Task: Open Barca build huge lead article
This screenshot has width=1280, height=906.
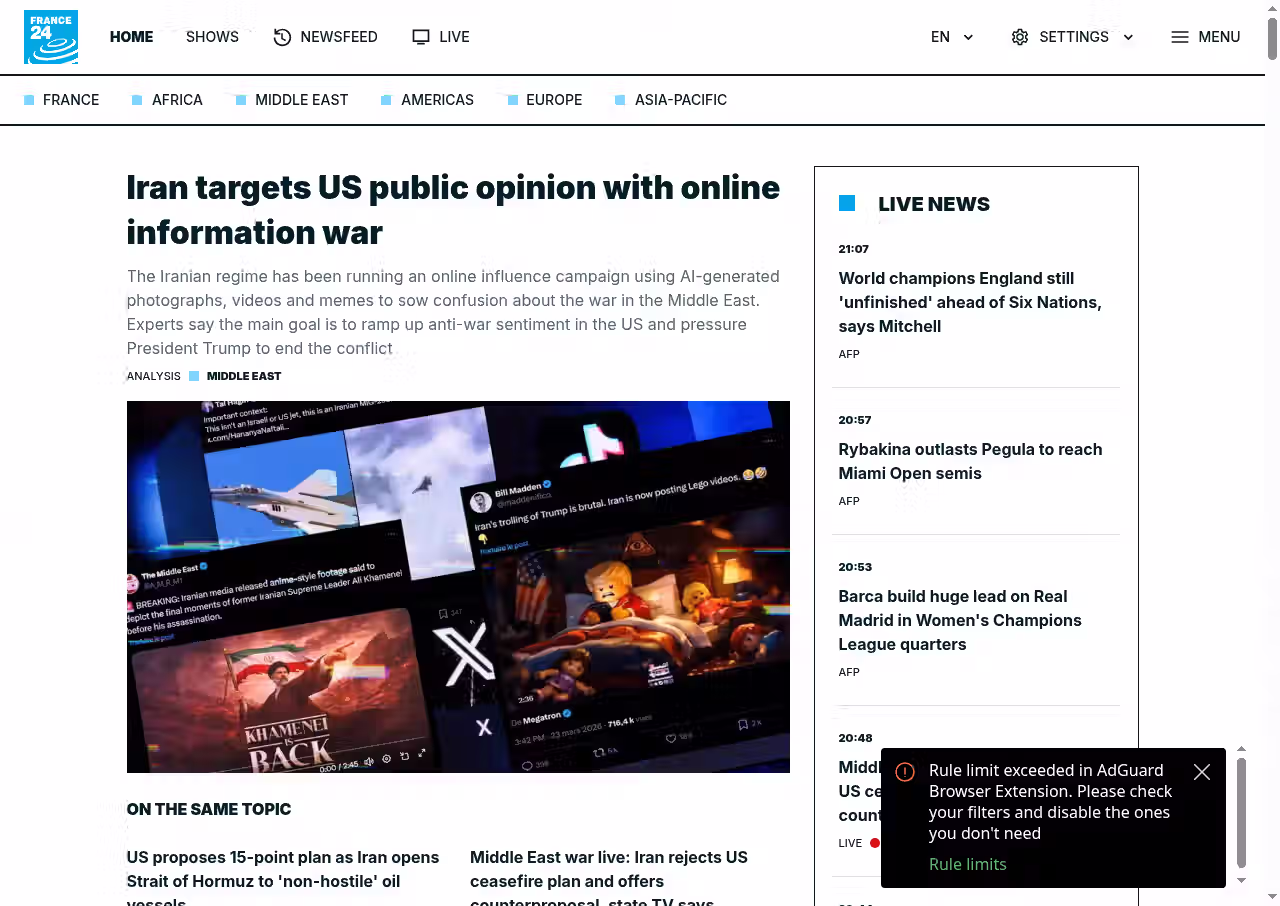Action: click(x=960, y=620)
